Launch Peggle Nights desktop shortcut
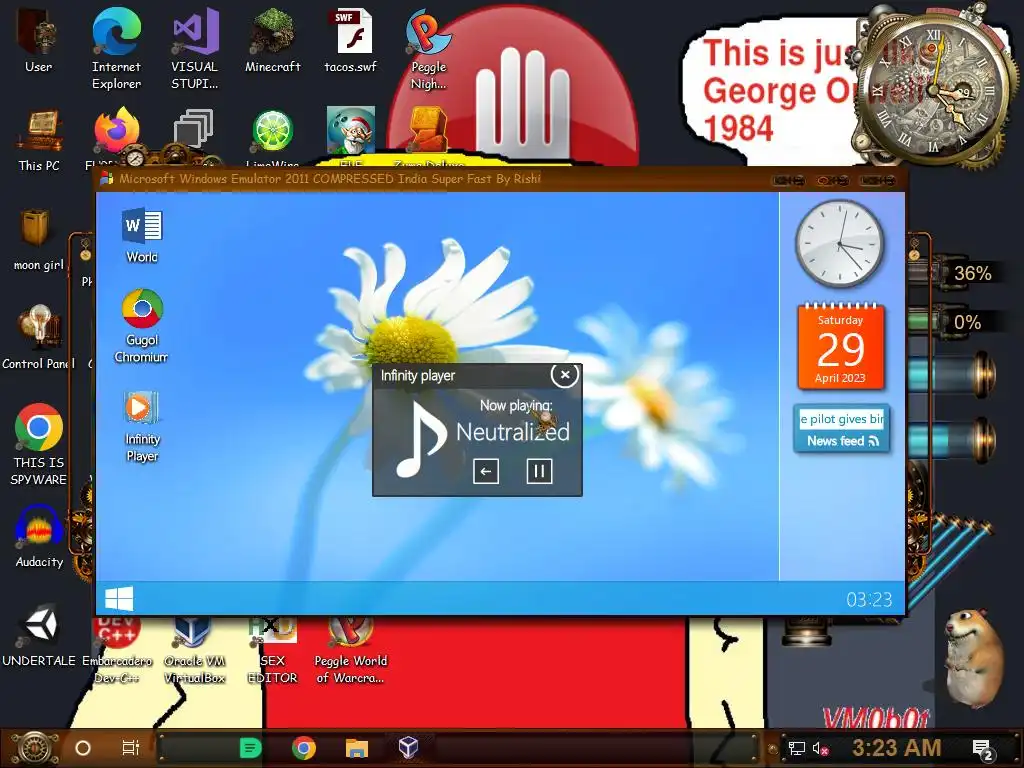 pyautogui.click(x=428, y=47)
